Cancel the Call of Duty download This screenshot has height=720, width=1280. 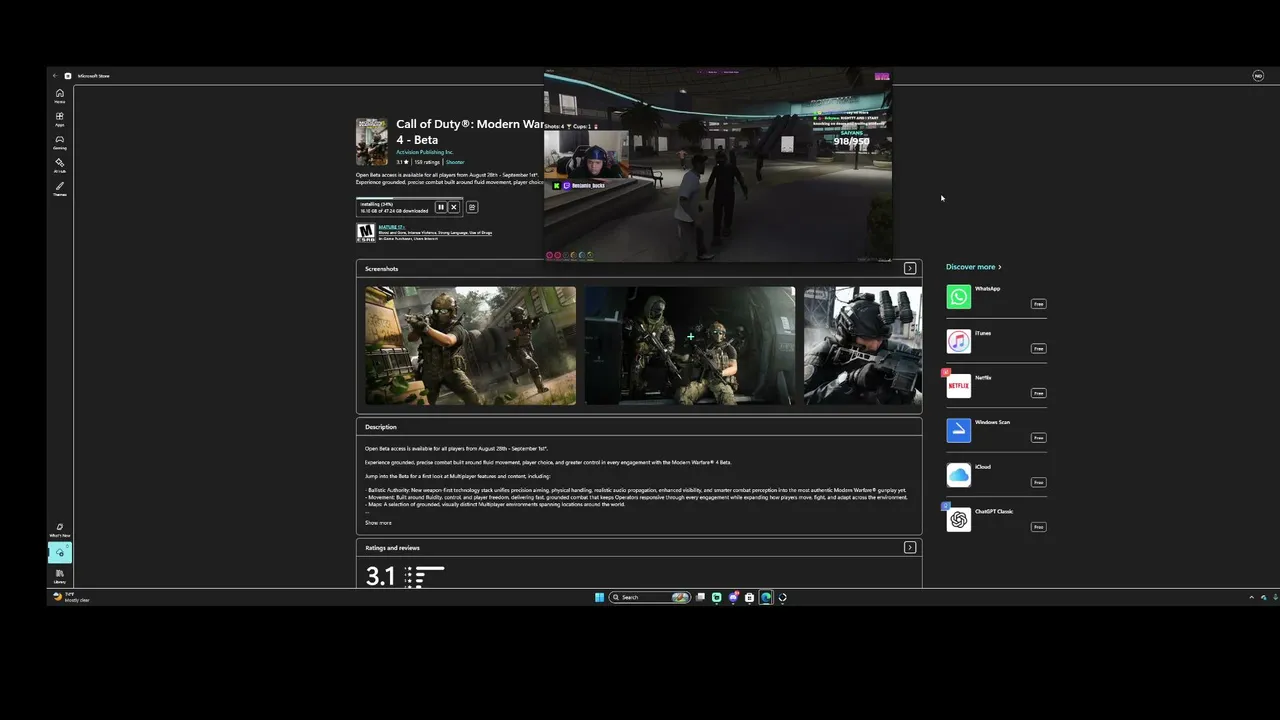point(453,207)
